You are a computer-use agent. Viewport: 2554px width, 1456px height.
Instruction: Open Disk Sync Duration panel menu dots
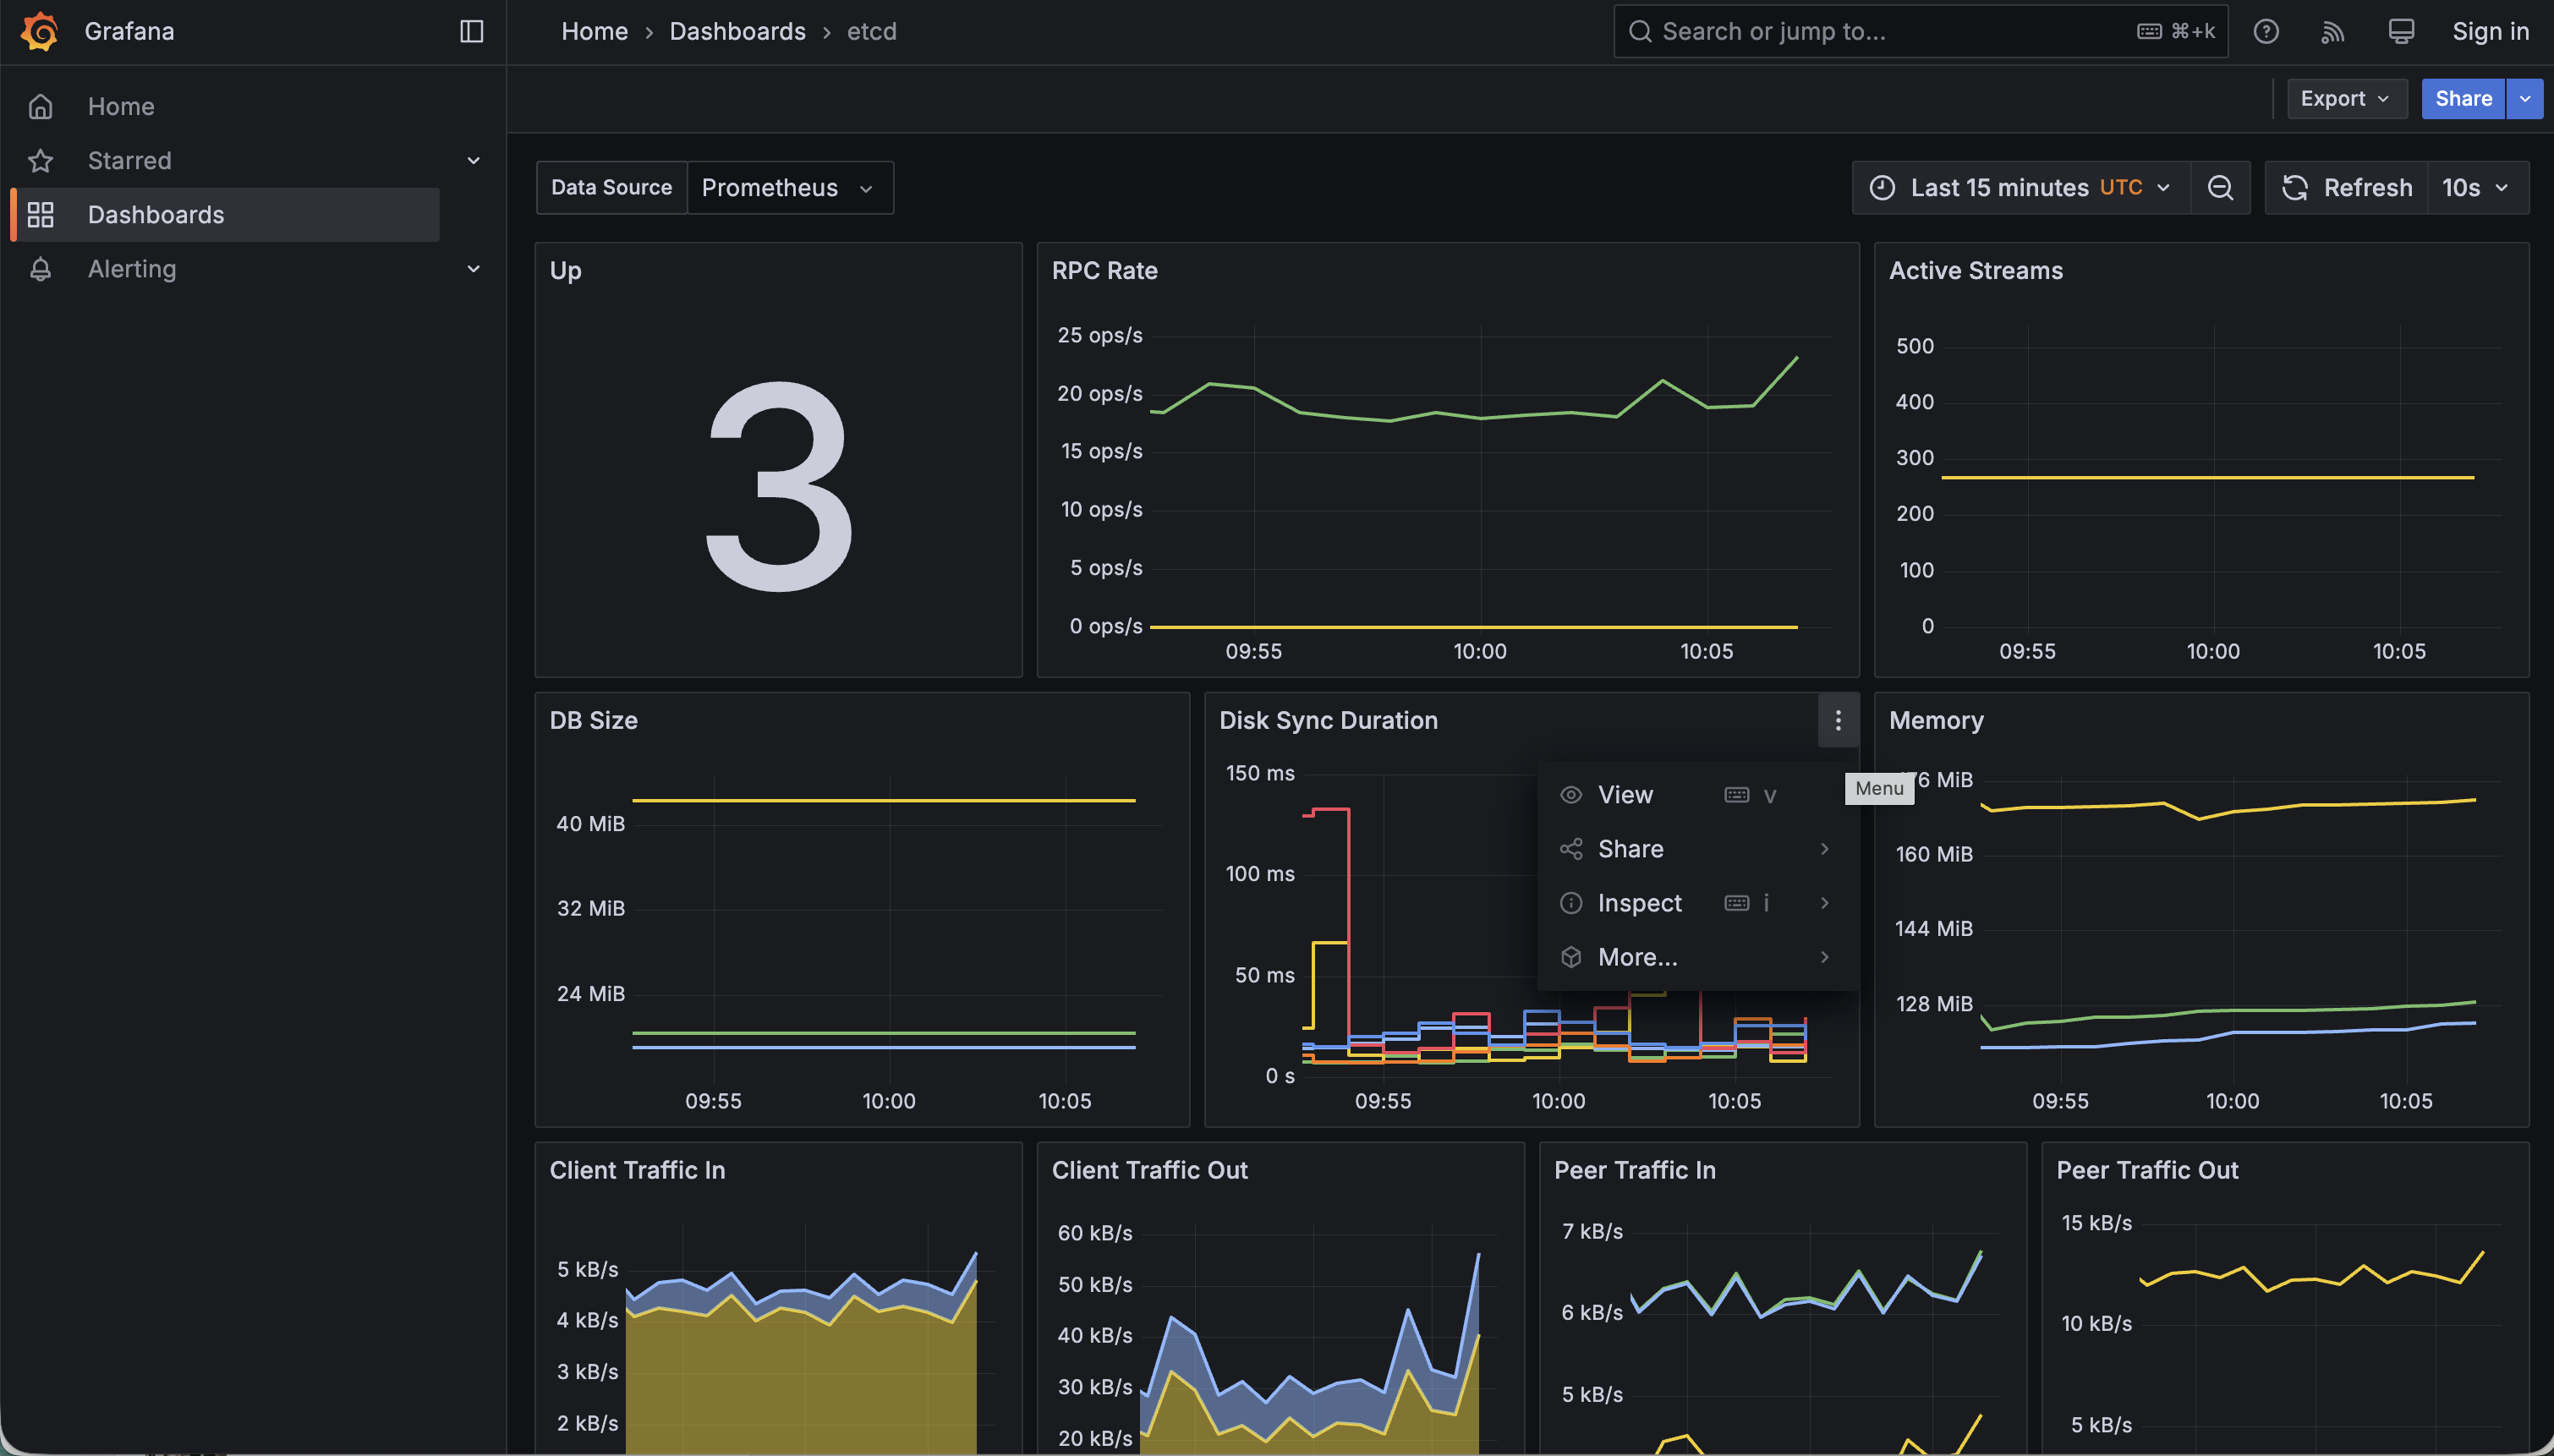(1837, 720)
